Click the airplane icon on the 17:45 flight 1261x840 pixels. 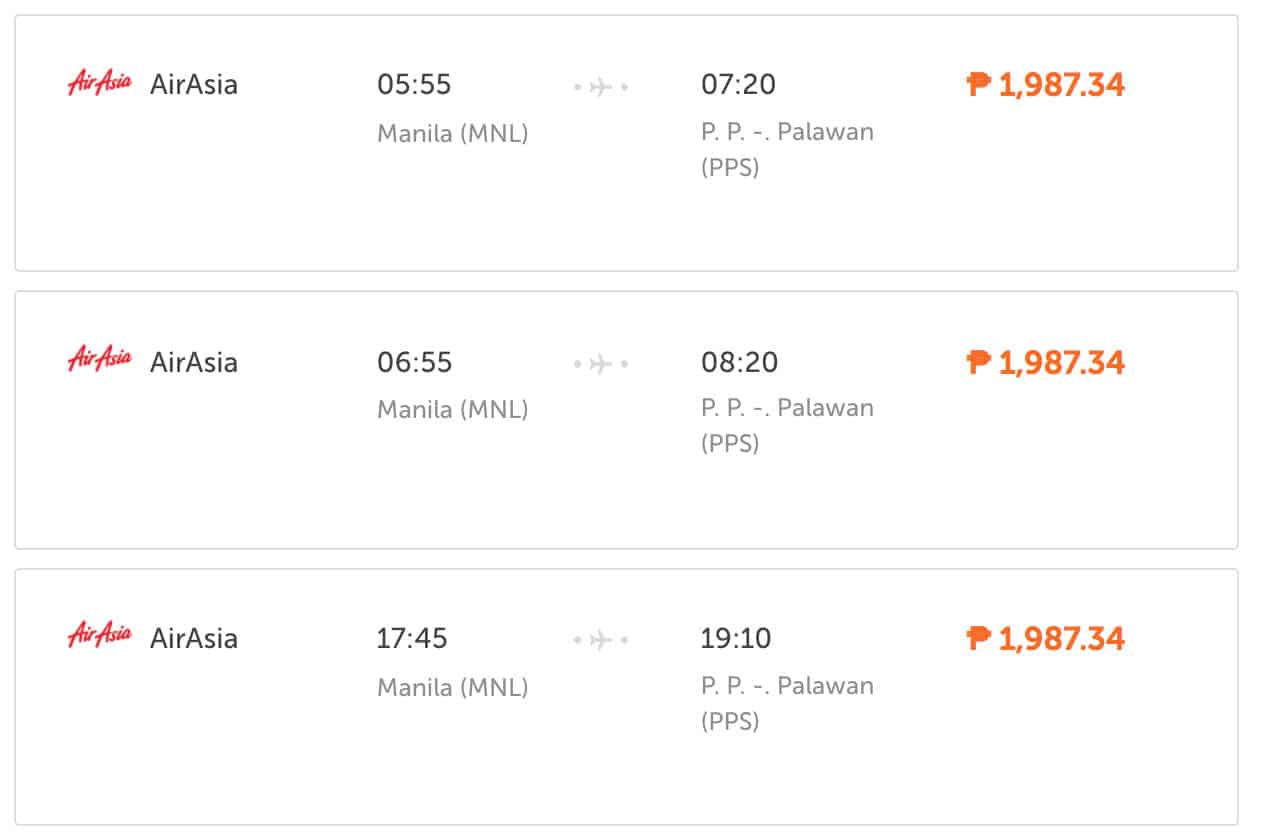[601, 640]
